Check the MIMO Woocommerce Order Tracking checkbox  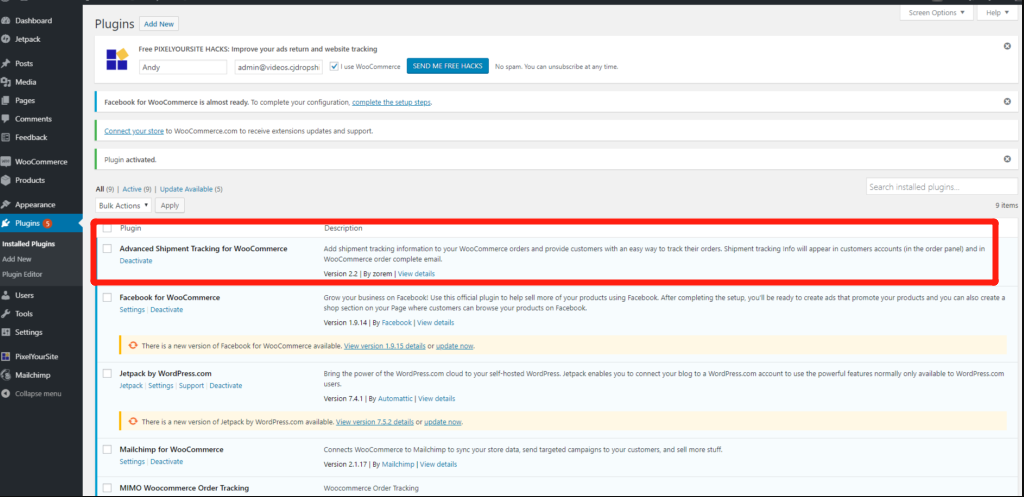coord(107,488)
